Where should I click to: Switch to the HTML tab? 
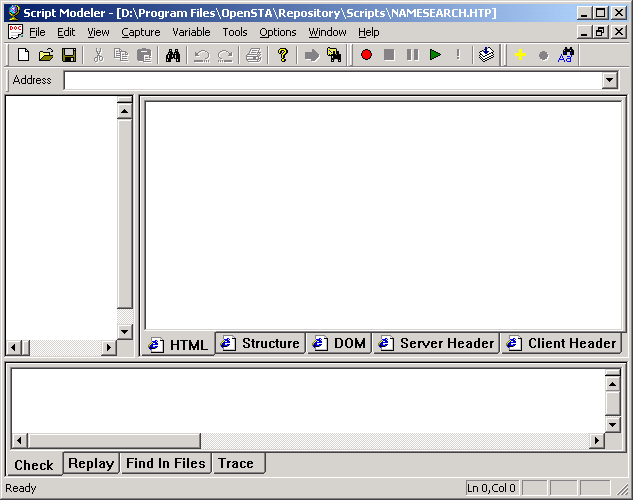(x=178, y=345)
